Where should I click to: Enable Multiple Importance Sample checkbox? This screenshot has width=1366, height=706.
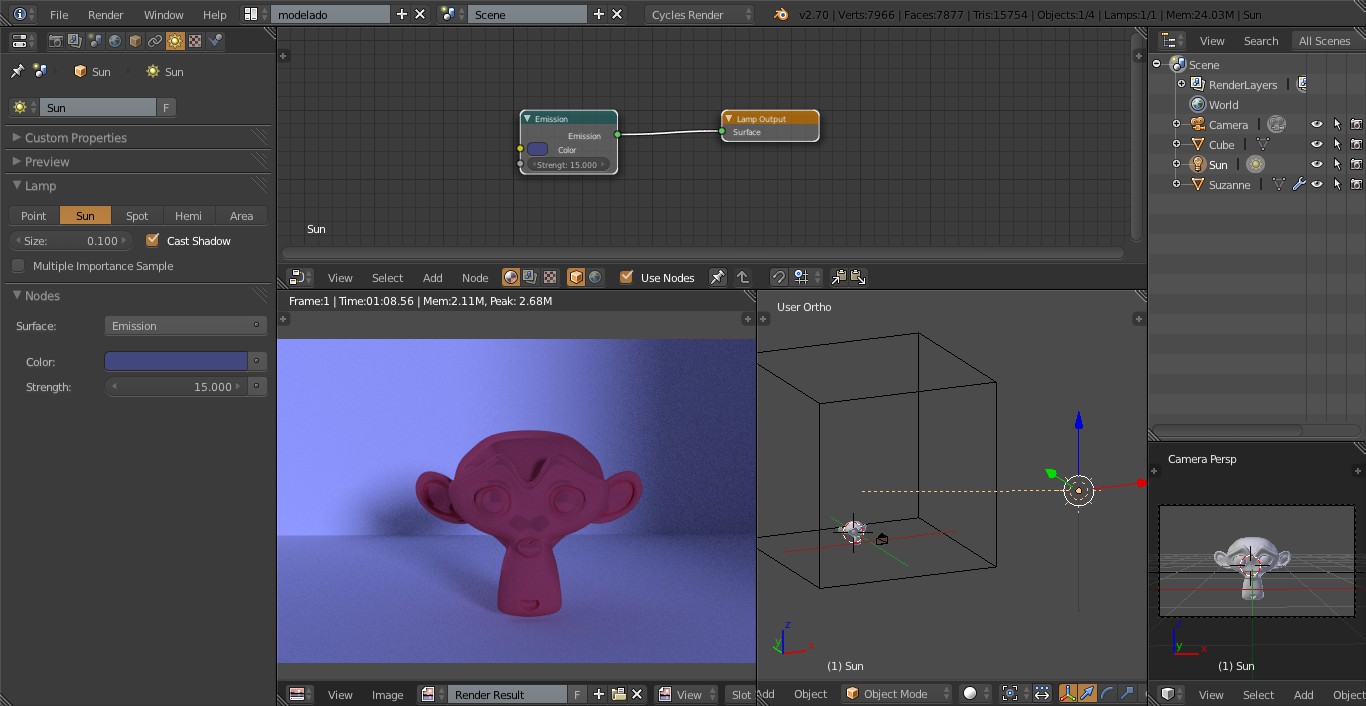pyautogui.click(x=18, y=266)
